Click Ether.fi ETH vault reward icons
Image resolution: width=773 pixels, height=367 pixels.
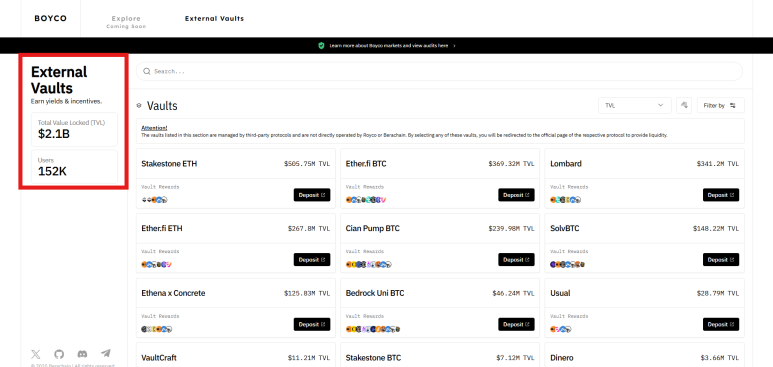tap(156, 264)
